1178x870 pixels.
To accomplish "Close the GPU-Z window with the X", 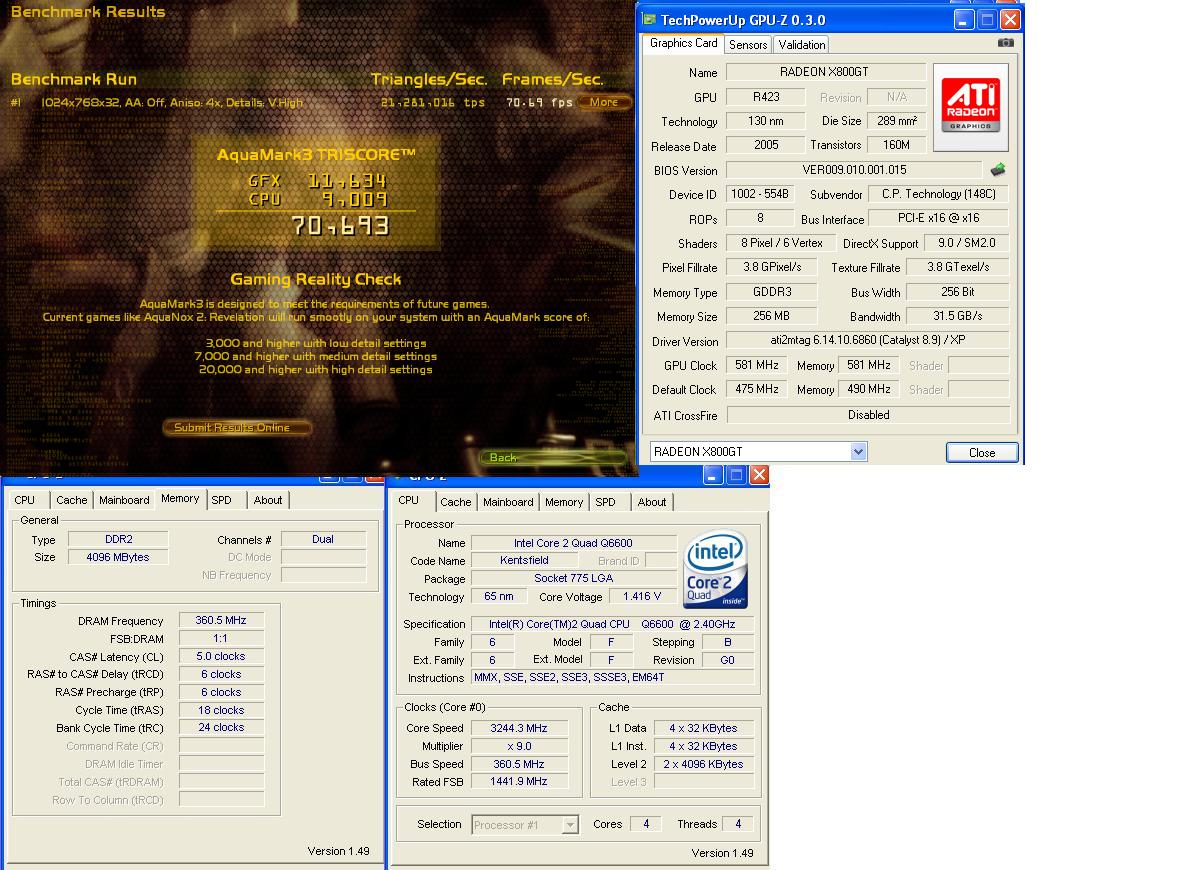I will [1010, 20].
